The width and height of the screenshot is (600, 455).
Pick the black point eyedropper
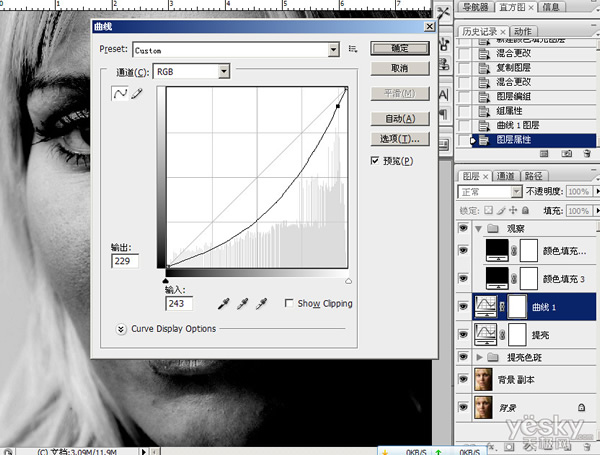click(223, 304)
